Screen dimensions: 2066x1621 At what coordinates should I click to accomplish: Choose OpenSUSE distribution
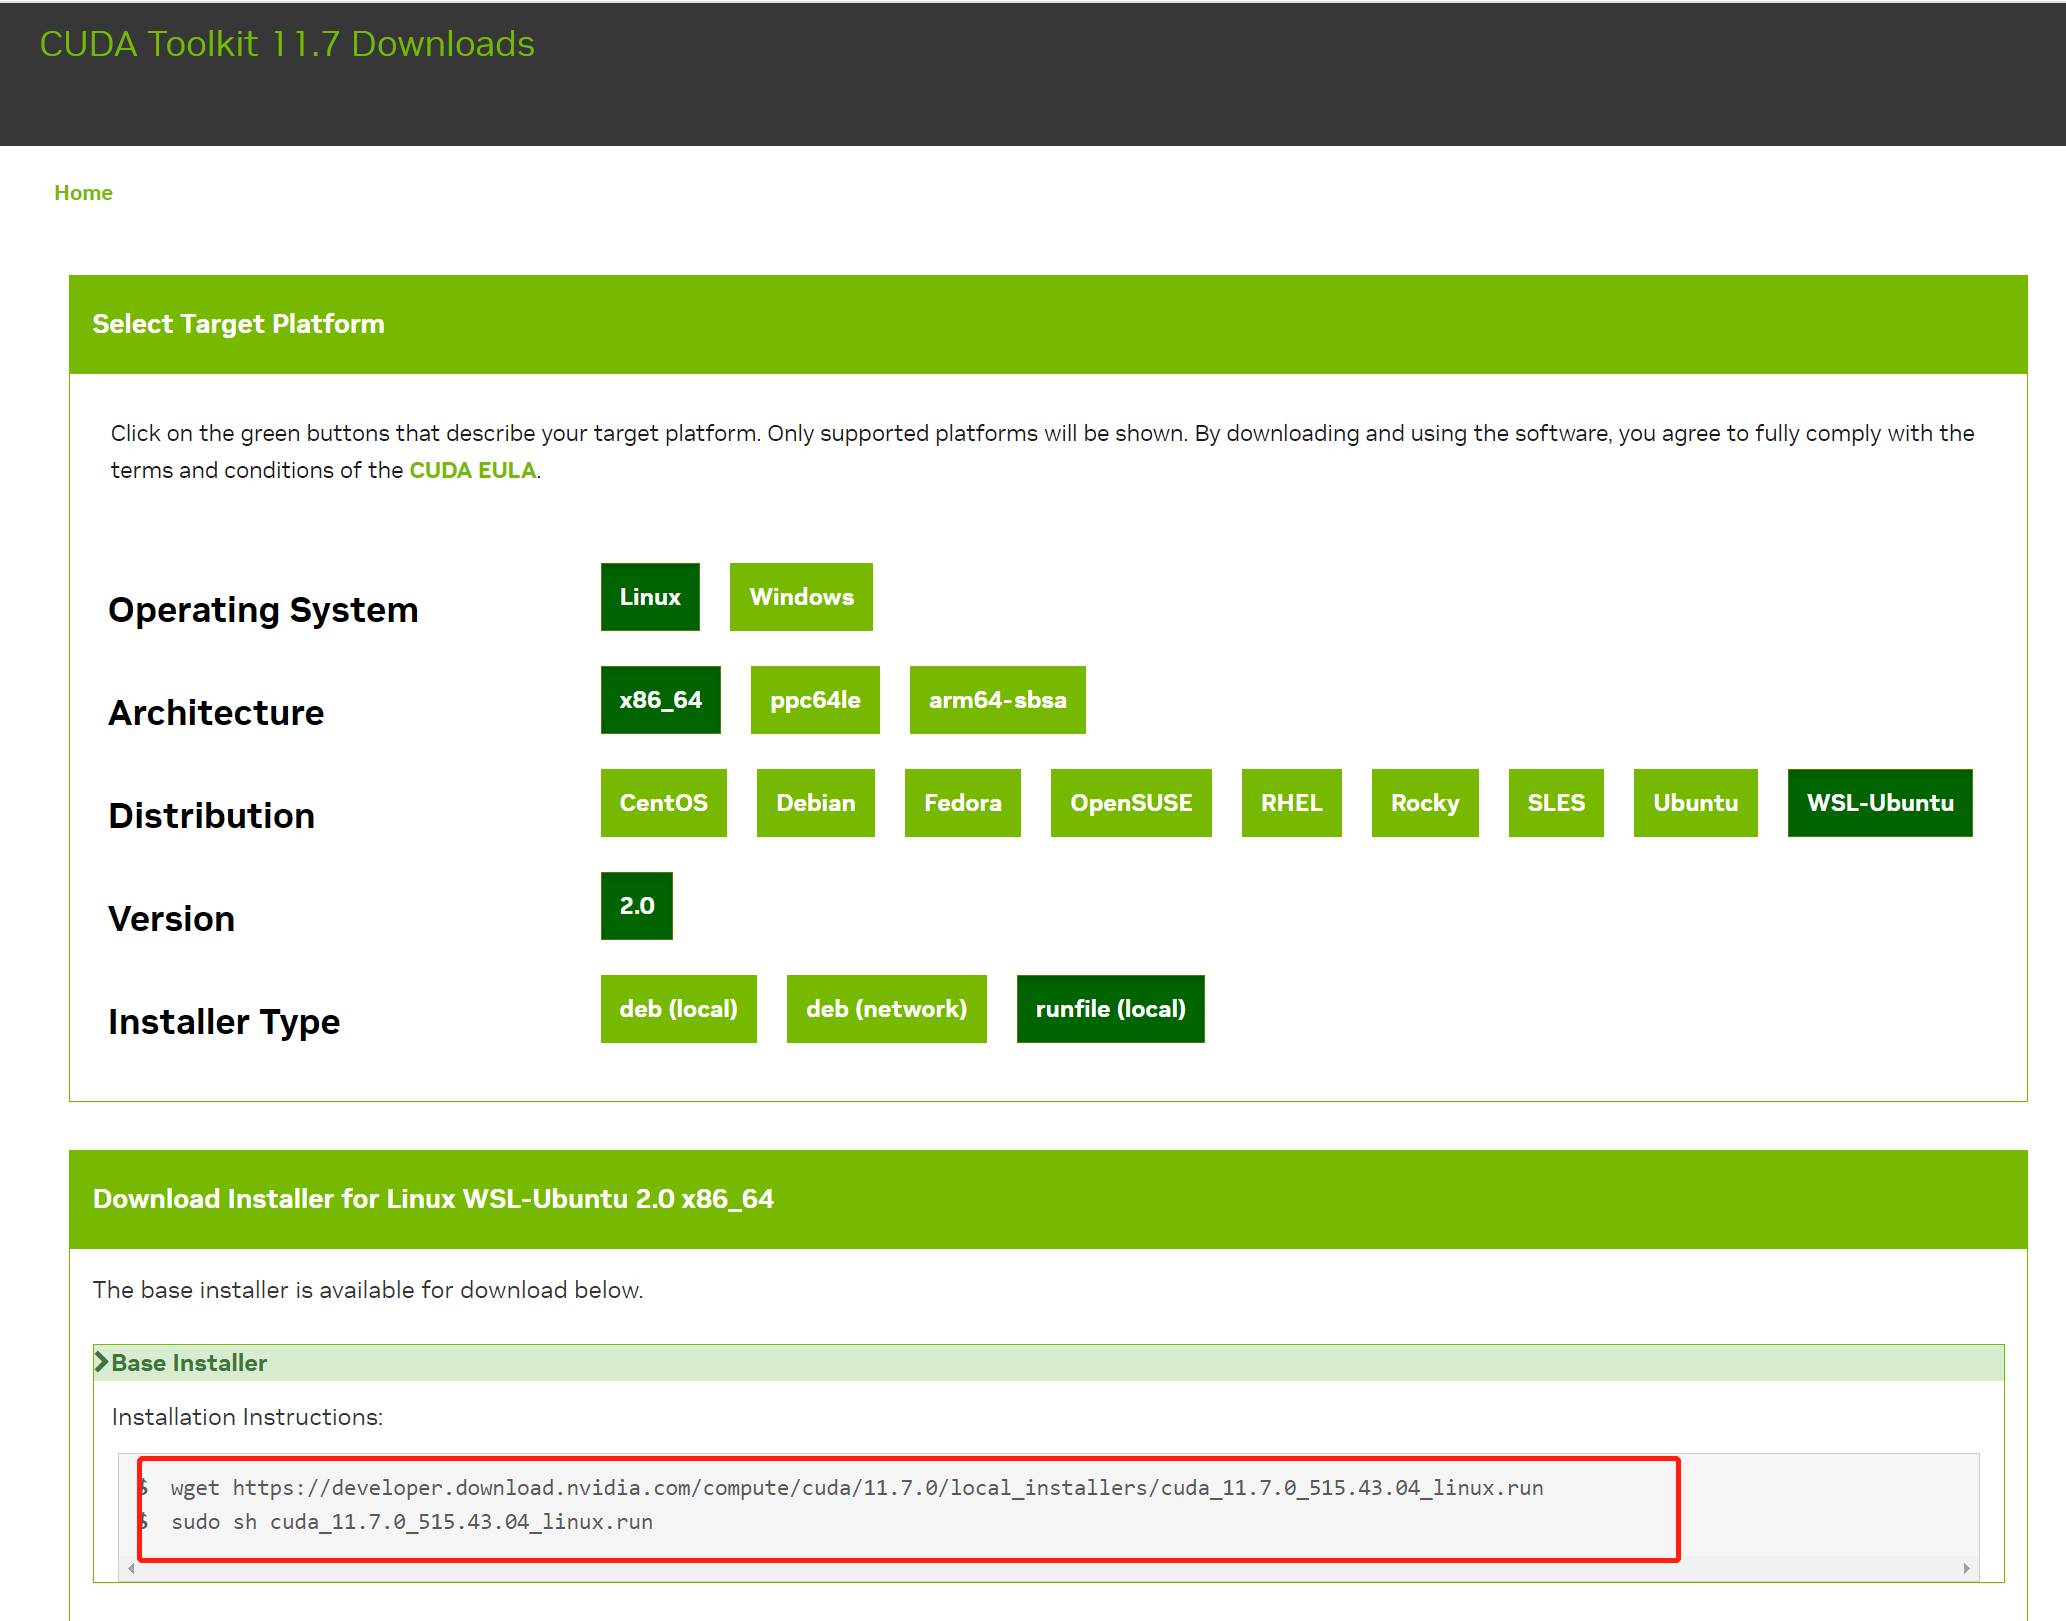coord(1130,803)
